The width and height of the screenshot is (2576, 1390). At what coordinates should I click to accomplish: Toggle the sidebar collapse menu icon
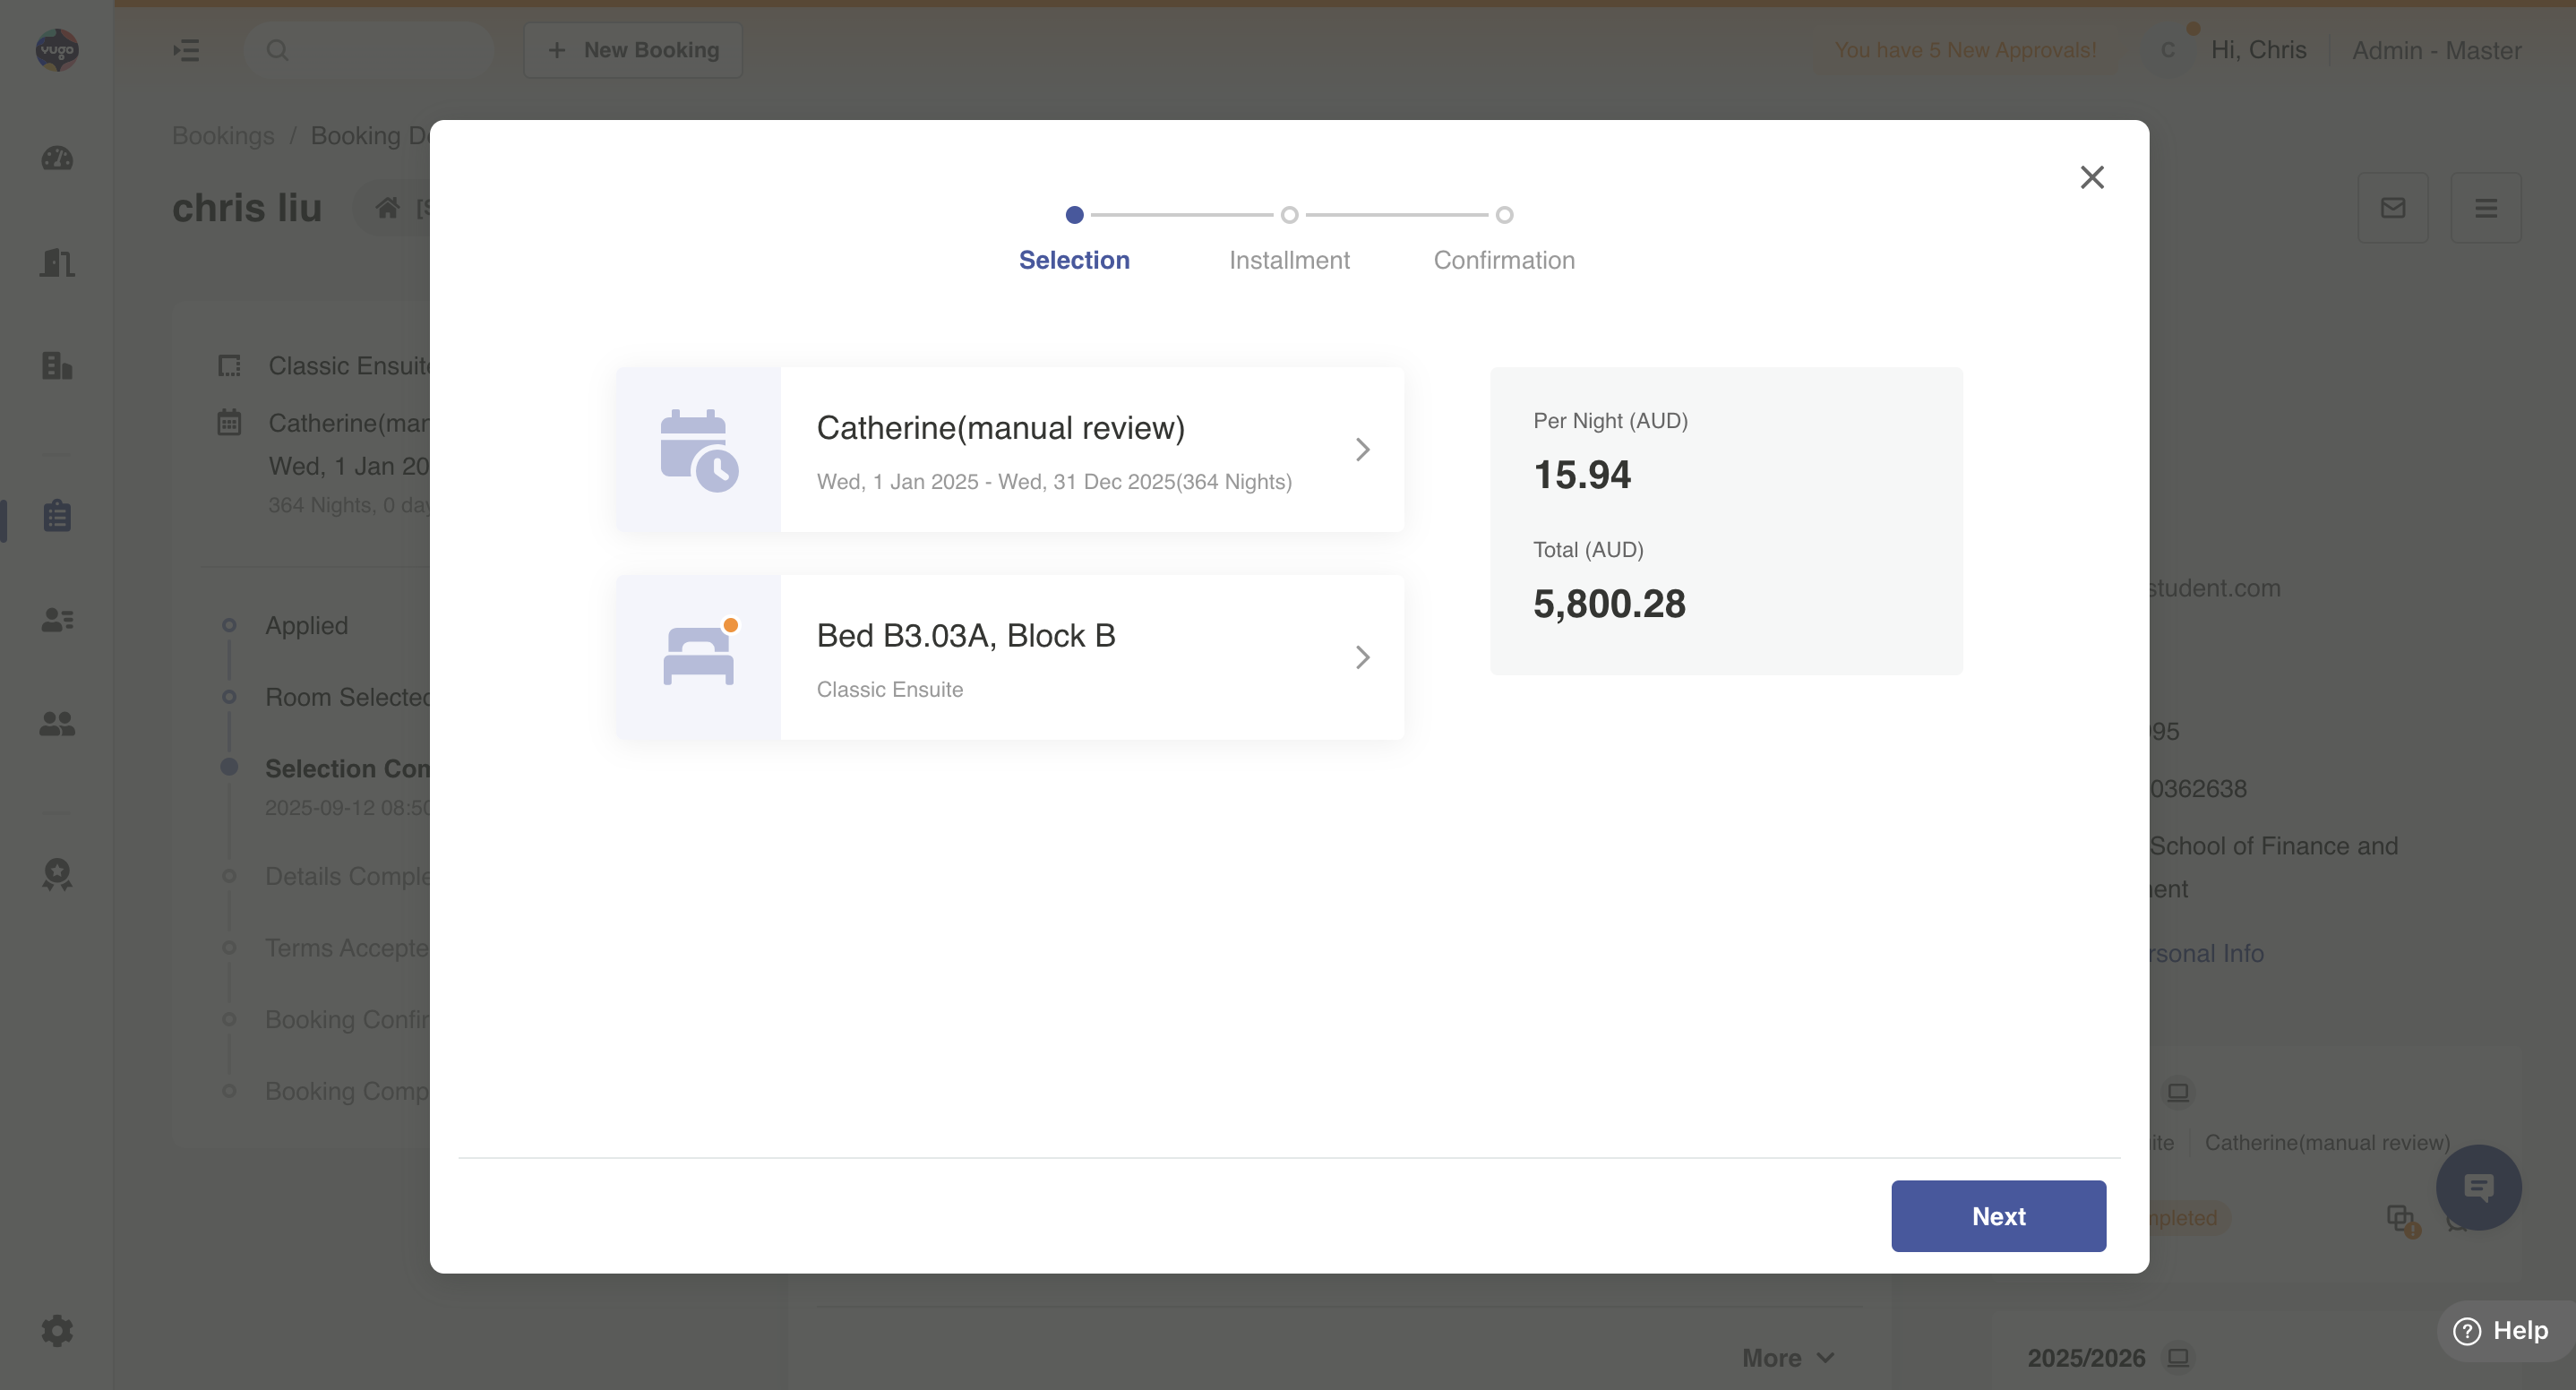tap(186, 50)
